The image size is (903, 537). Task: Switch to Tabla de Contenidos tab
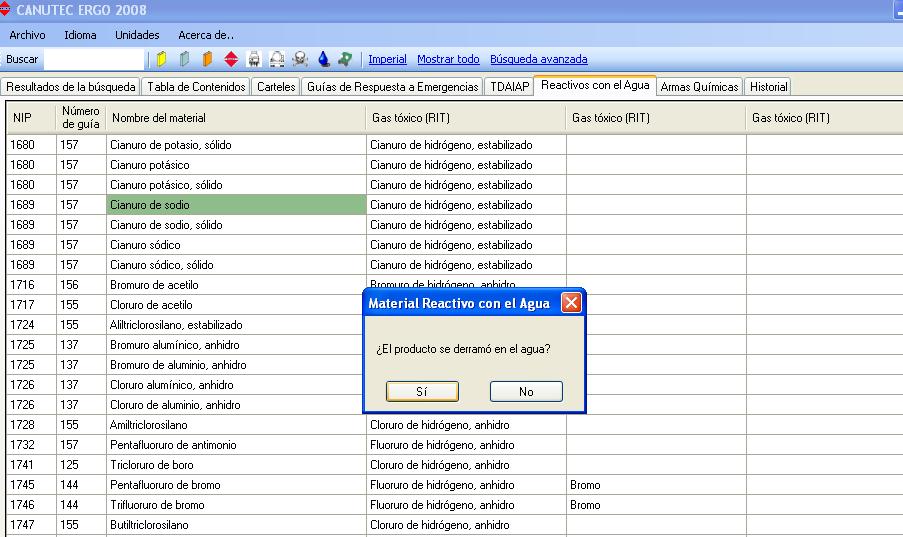196,86
